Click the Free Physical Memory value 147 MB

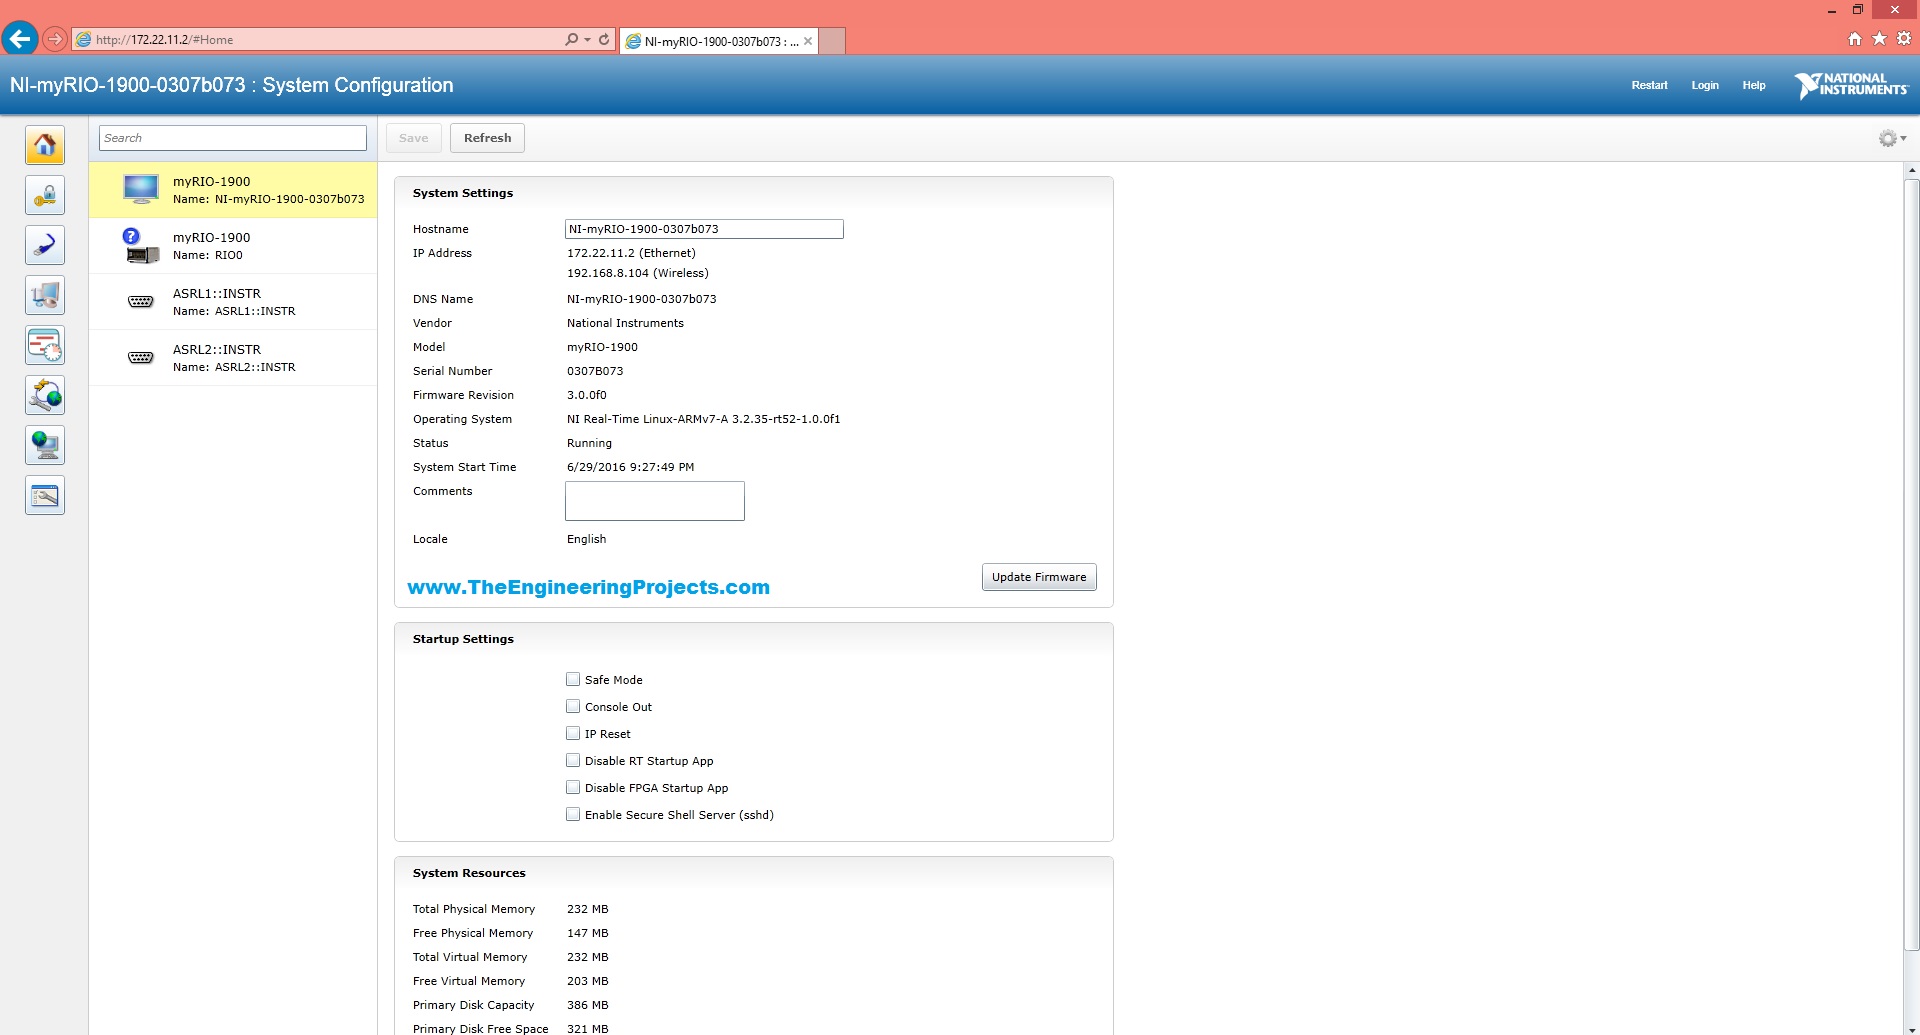click(588, 933)
